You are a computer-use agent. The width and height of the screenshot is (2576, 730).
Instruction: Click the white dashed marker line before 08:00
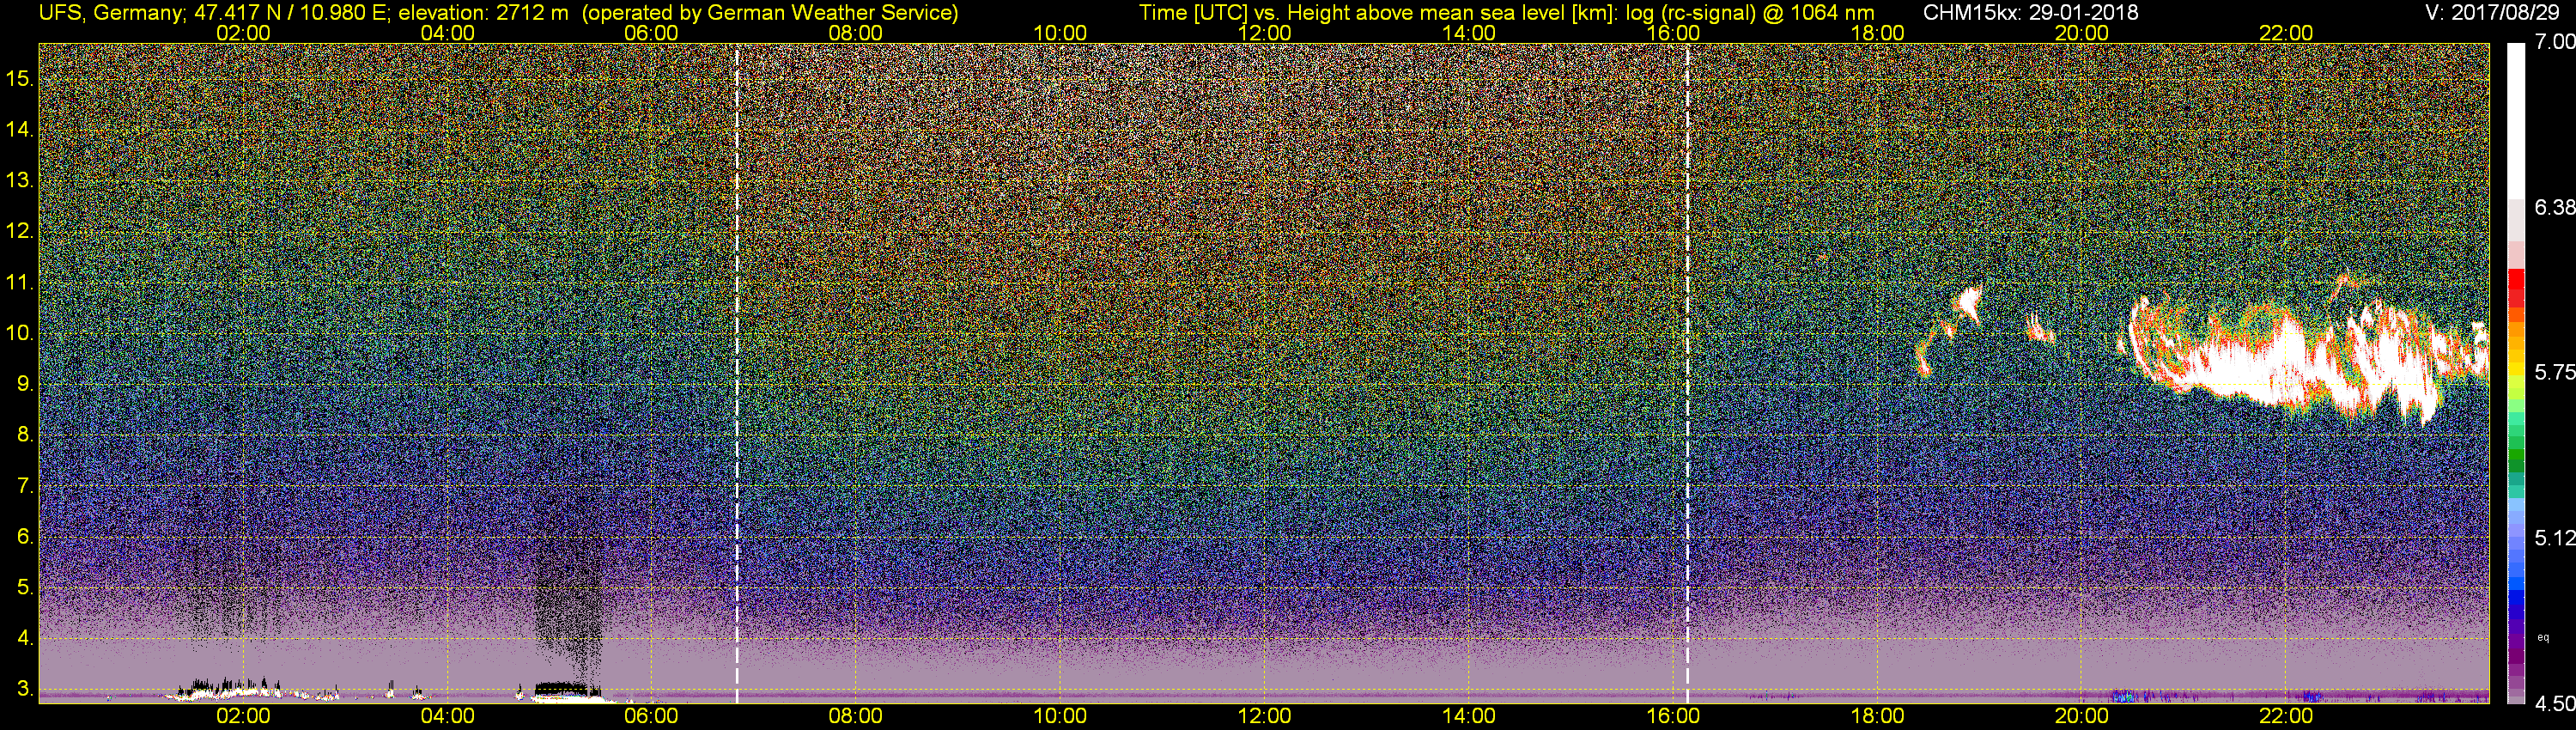[737, 373]
